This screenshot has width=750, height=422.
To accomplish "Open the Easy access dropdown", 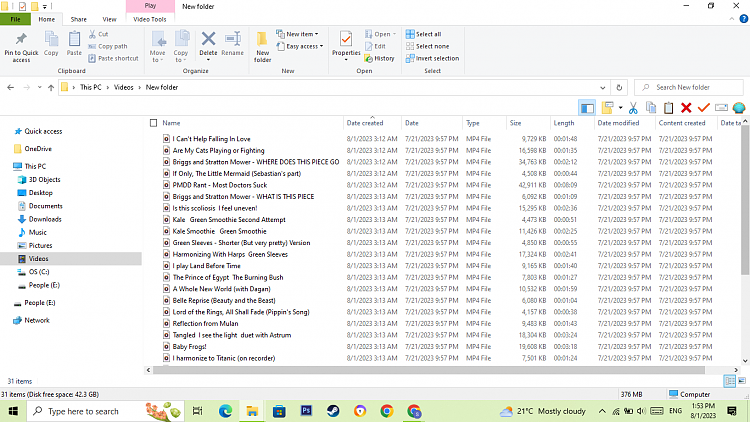I will [x=302, y=46].
